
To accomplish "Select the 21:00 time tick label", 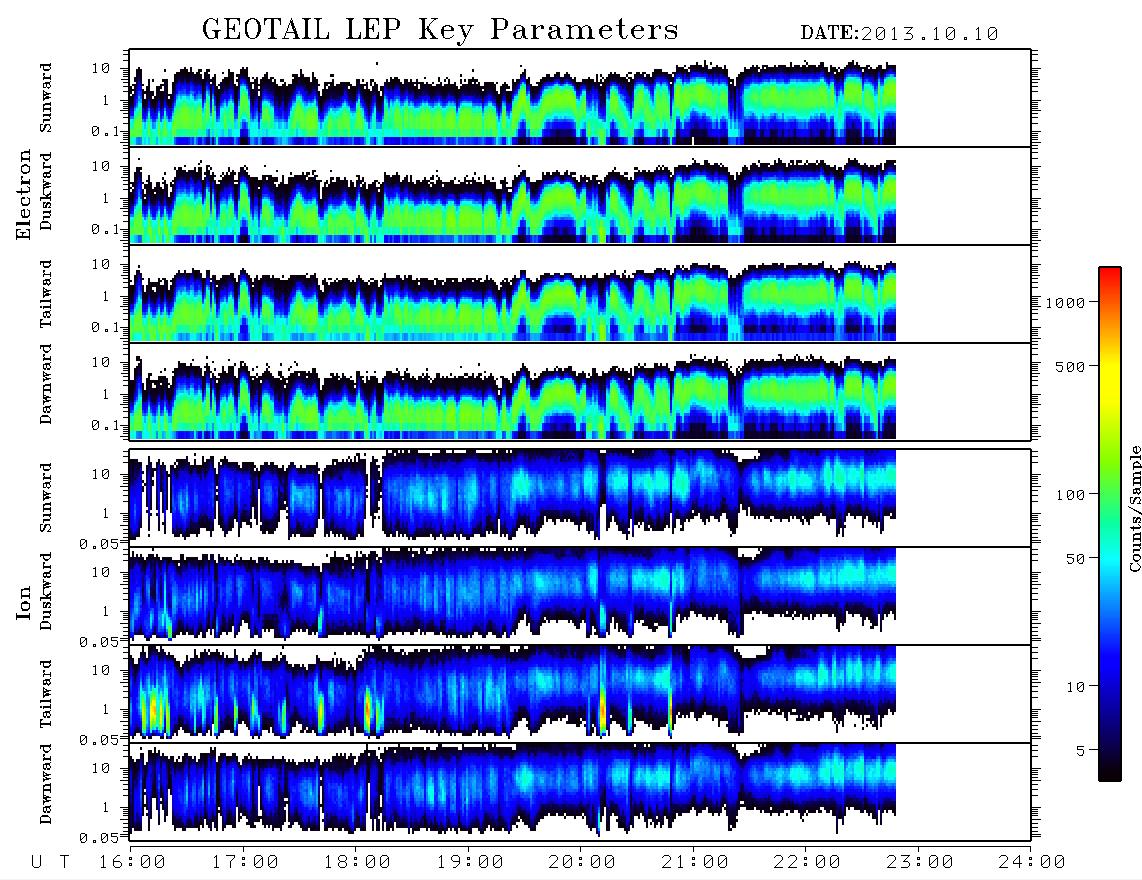I will (x=695, y=863).
